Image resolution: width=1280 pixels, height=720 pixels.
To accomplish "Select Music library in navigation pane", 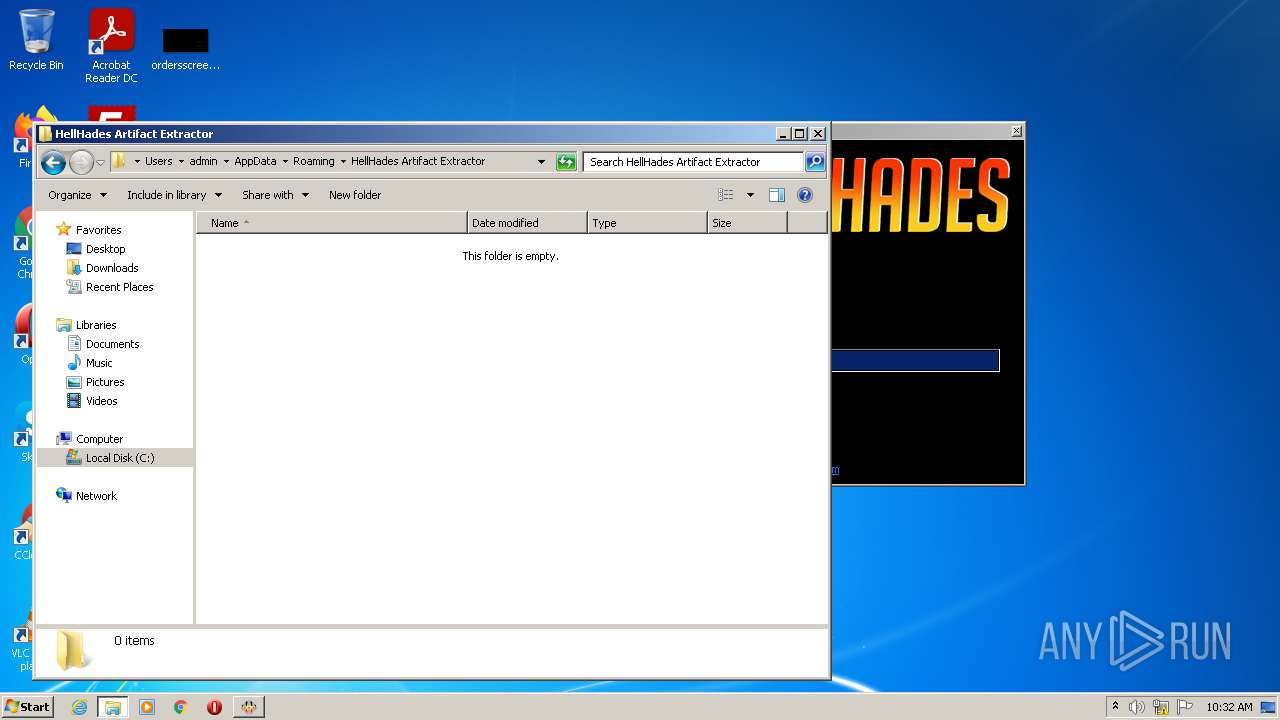I will [99, 362].
